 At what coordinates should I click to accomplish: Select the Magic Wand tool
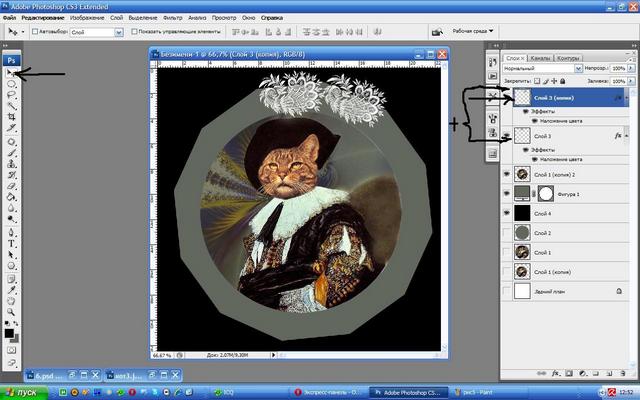[11, 107]
